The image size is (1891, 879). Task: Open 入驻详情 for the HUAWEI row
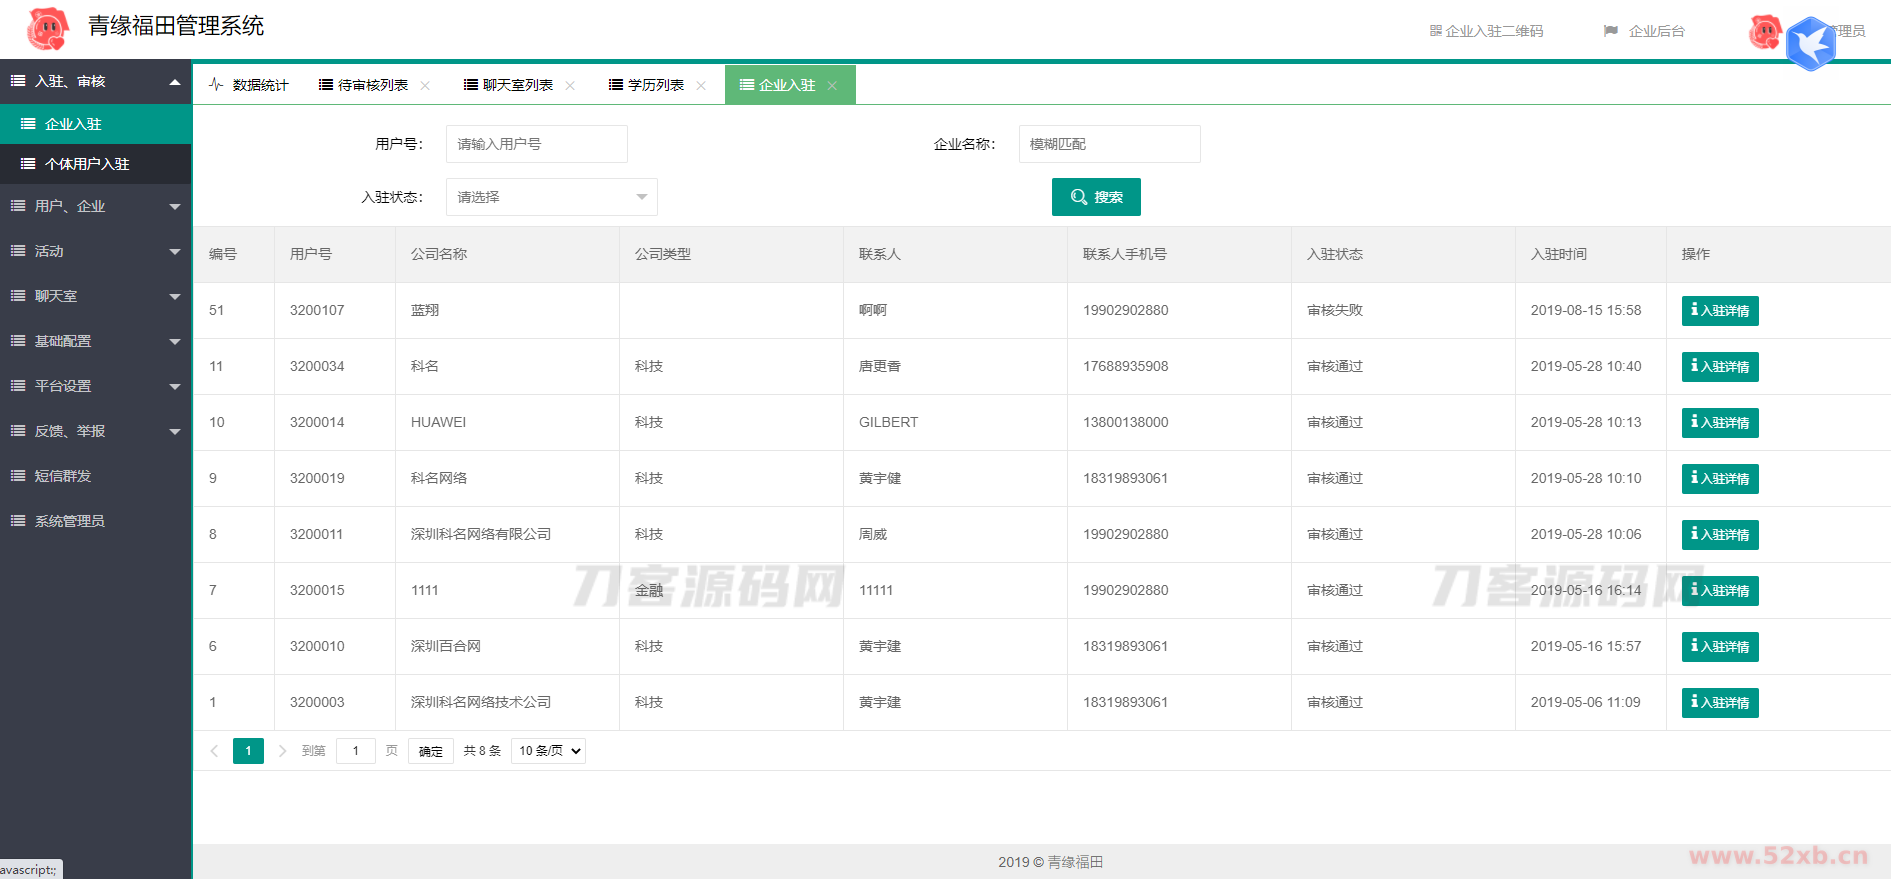[1719, 423]
